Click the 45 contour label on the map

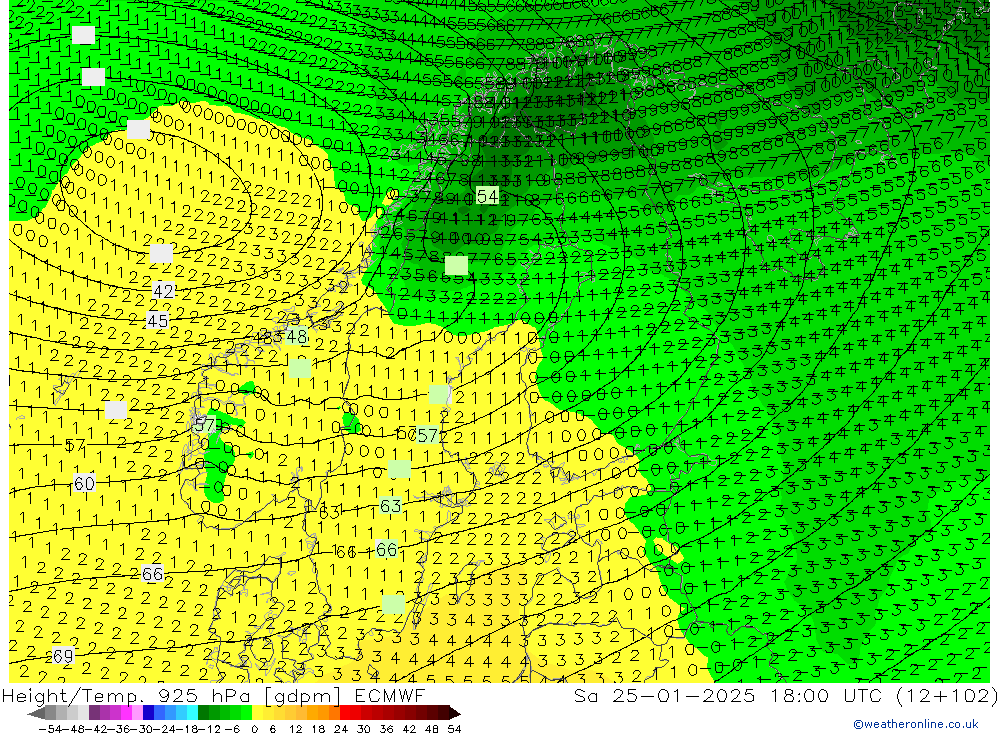pos(157,321)
